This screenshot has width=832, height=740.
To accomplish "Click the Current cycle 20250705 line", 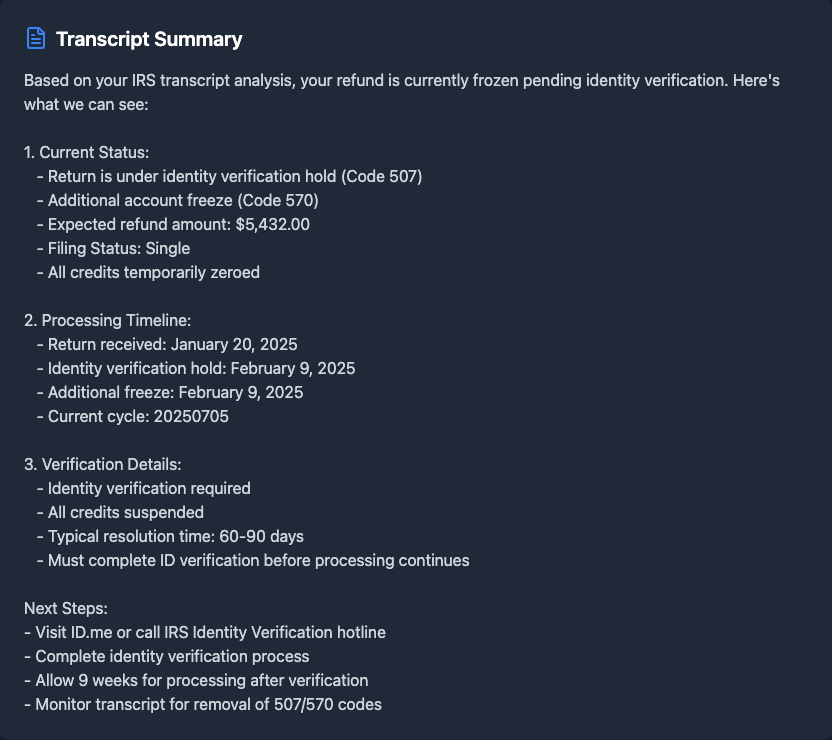I will (x=138, y=416).
